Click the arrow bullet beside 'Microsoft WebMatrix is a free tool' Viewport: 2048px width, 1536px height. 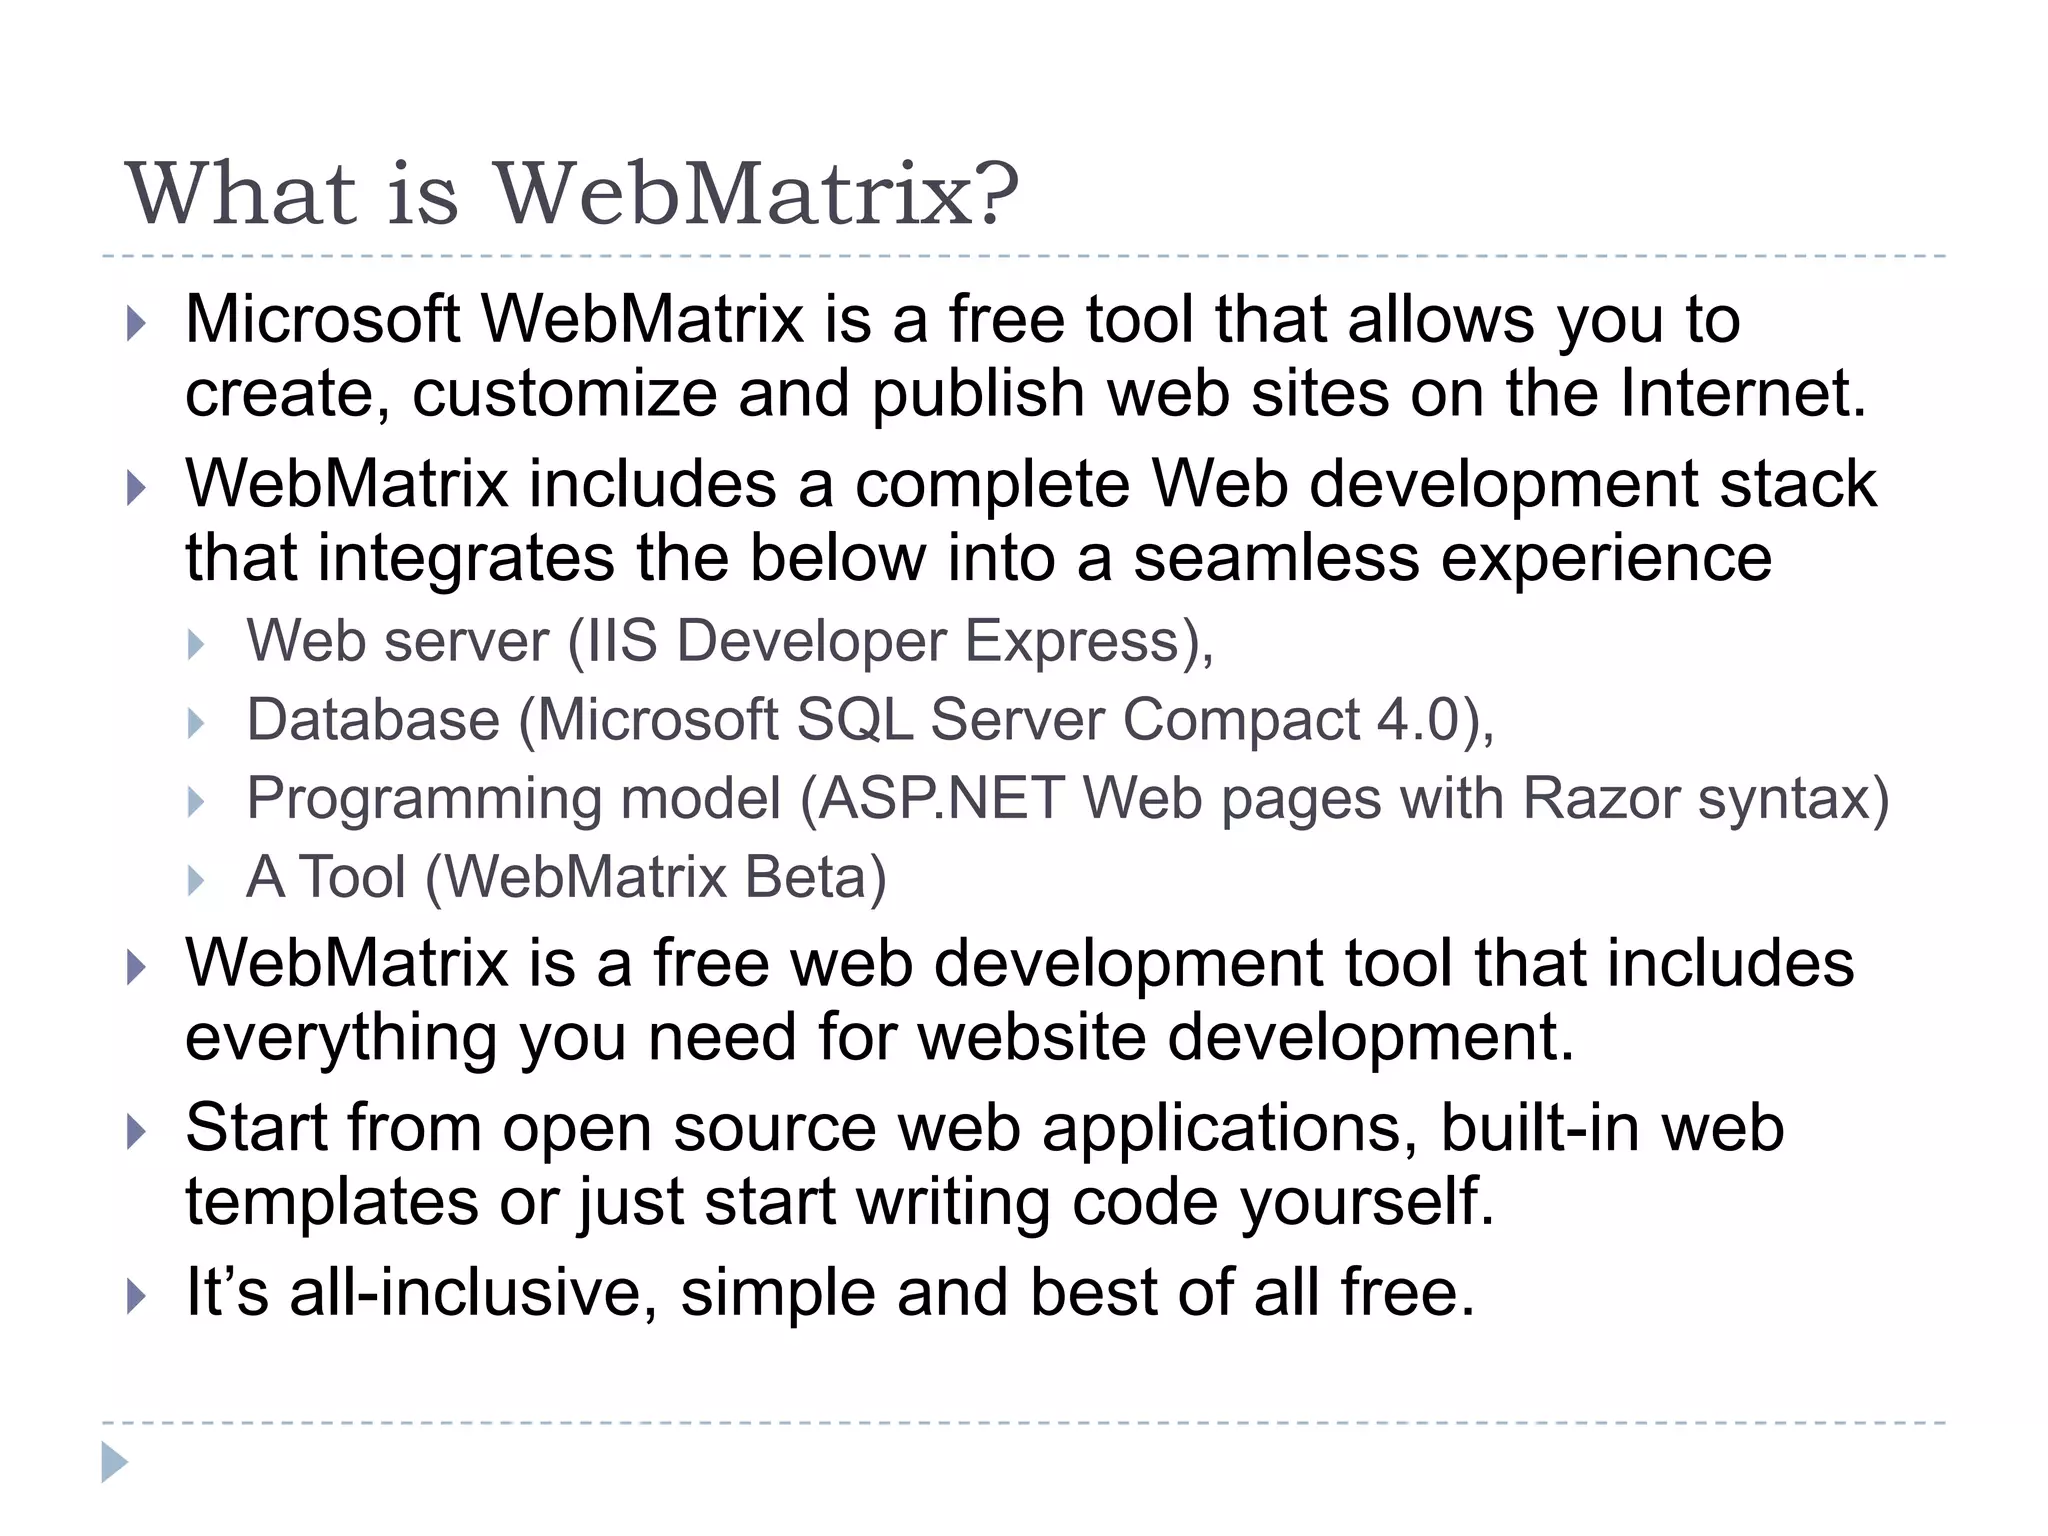137,324
